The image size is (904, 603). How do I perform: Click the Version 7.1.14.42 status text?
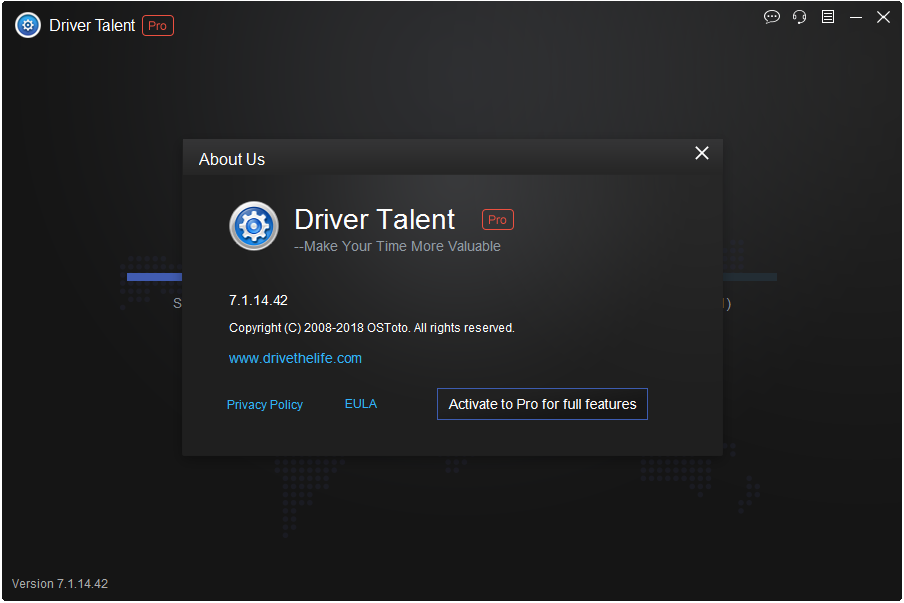pyautogui.click(x=60, y=583)
